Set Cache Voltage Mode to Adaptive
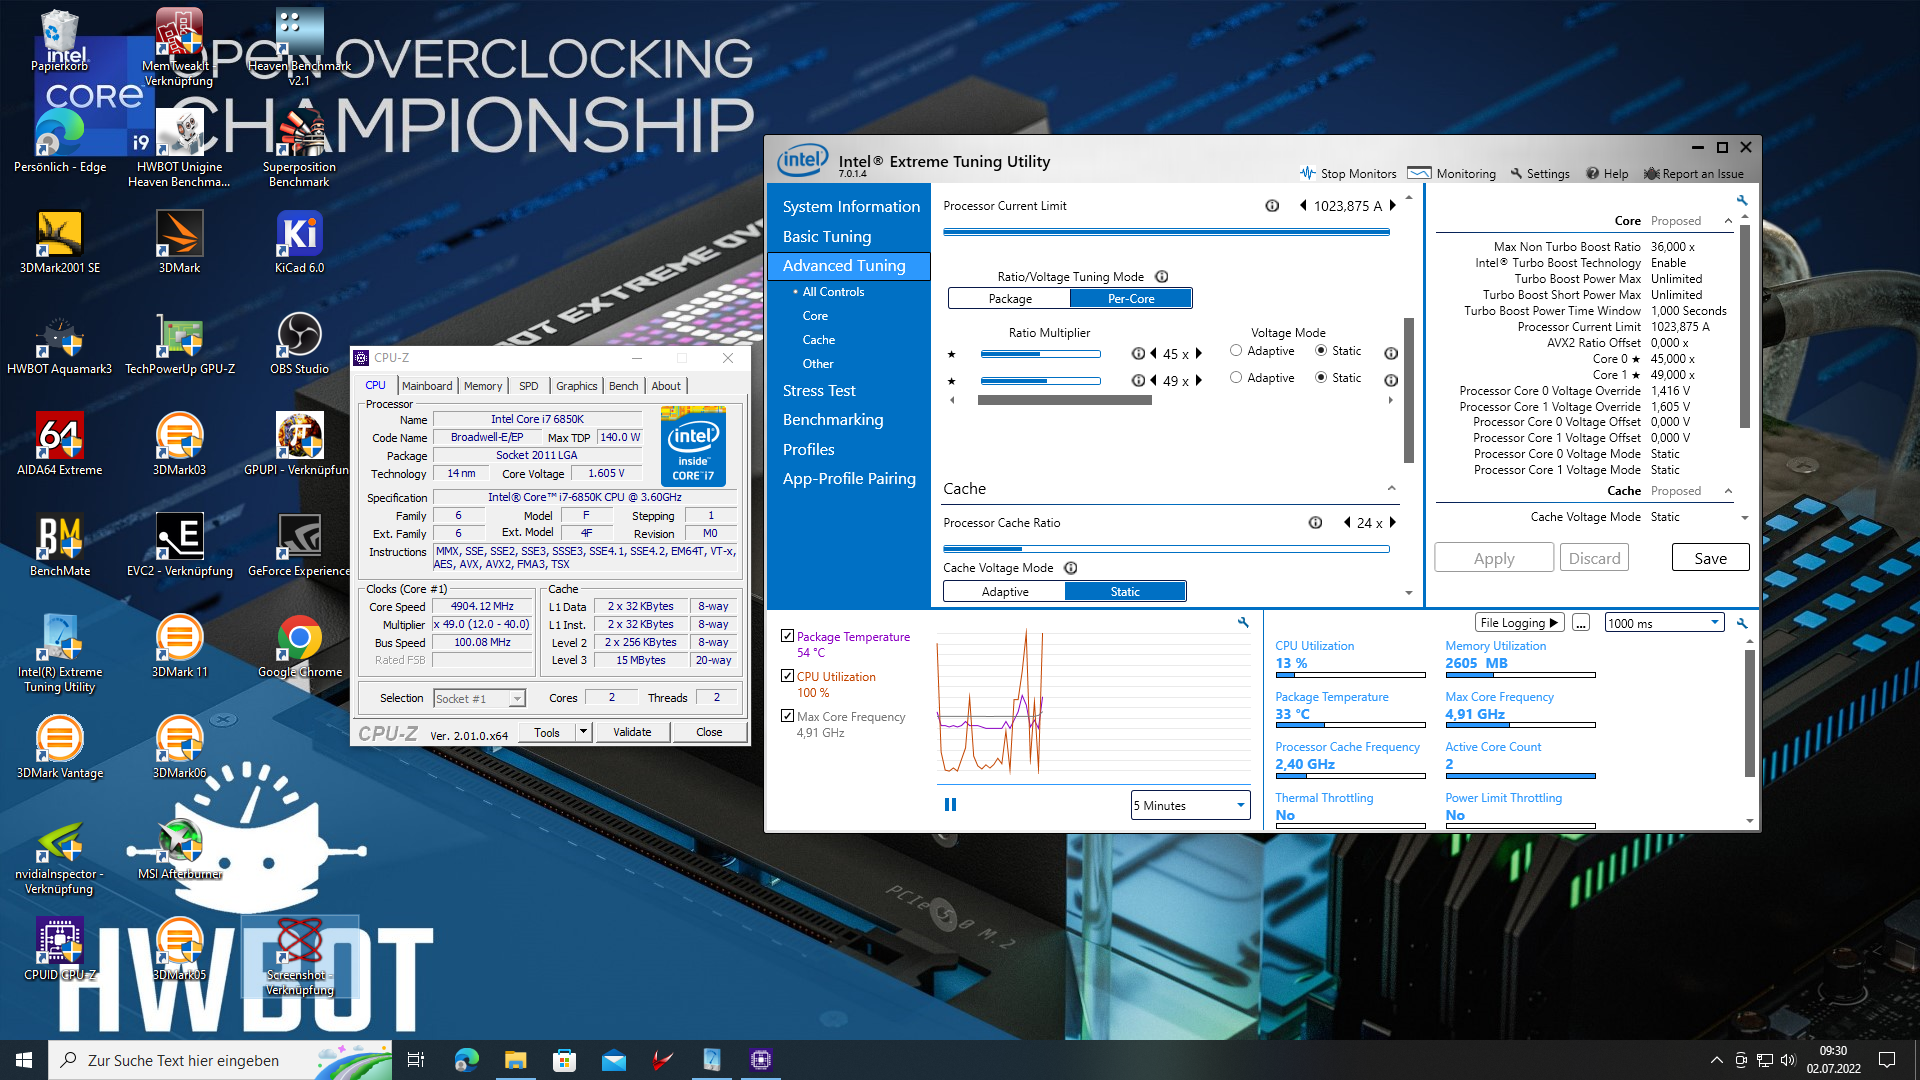This screenshot has height=1080, width=1920. 1004,592
